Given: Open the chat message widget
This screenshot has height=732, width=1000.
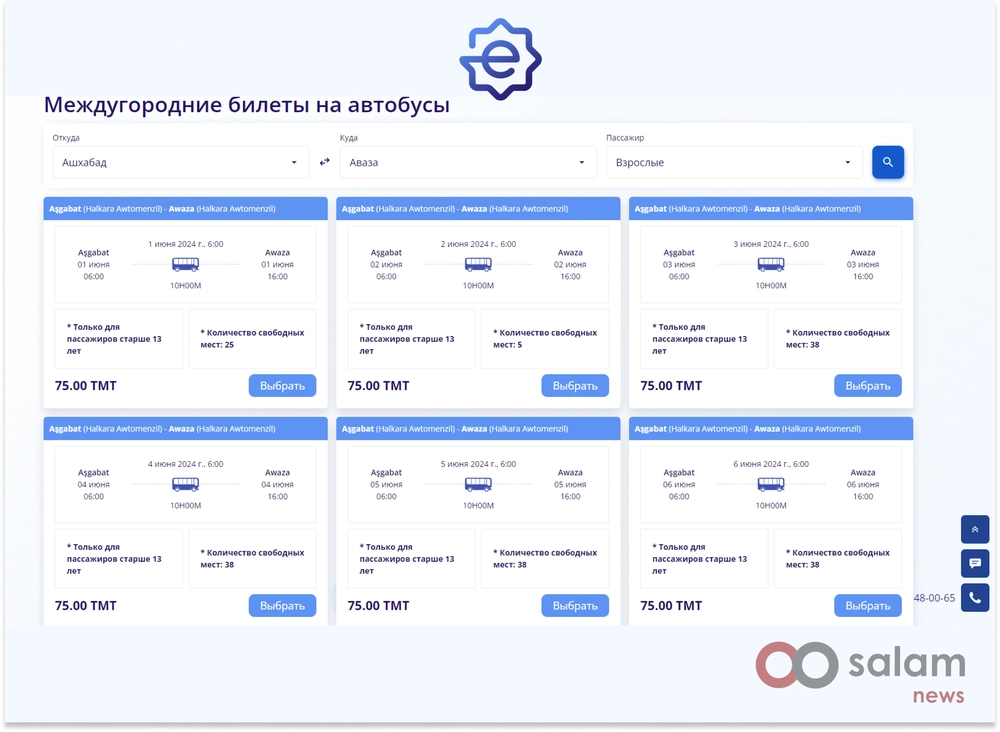Looking at the screenshot, I should [974, 564].
